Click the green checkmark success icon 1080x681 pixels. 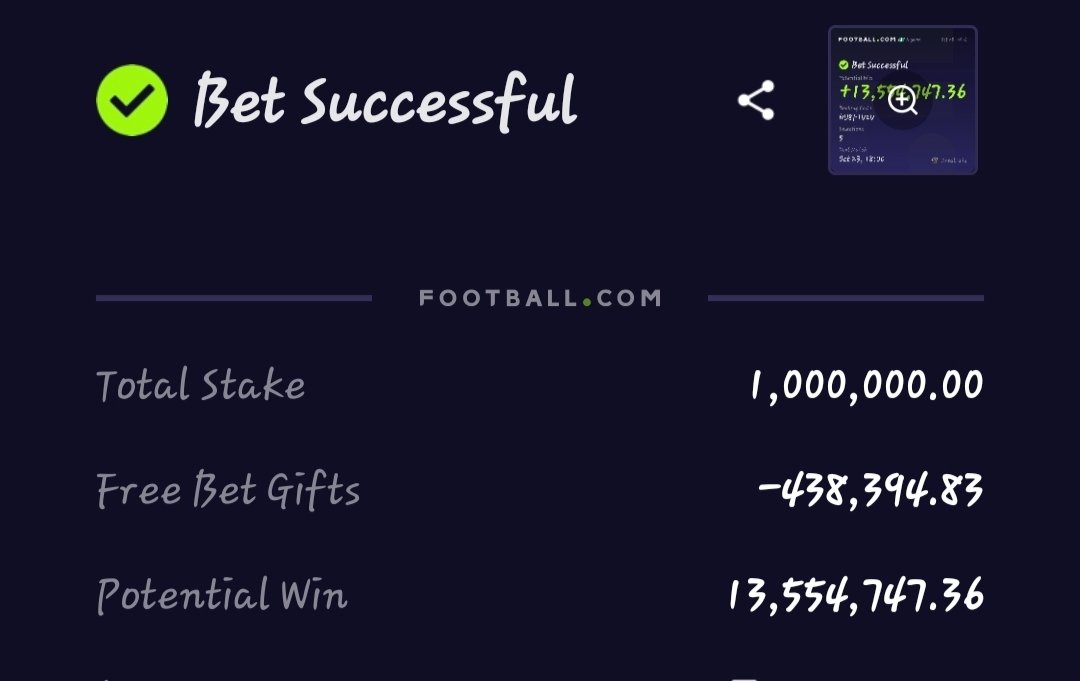pos(132,101)
